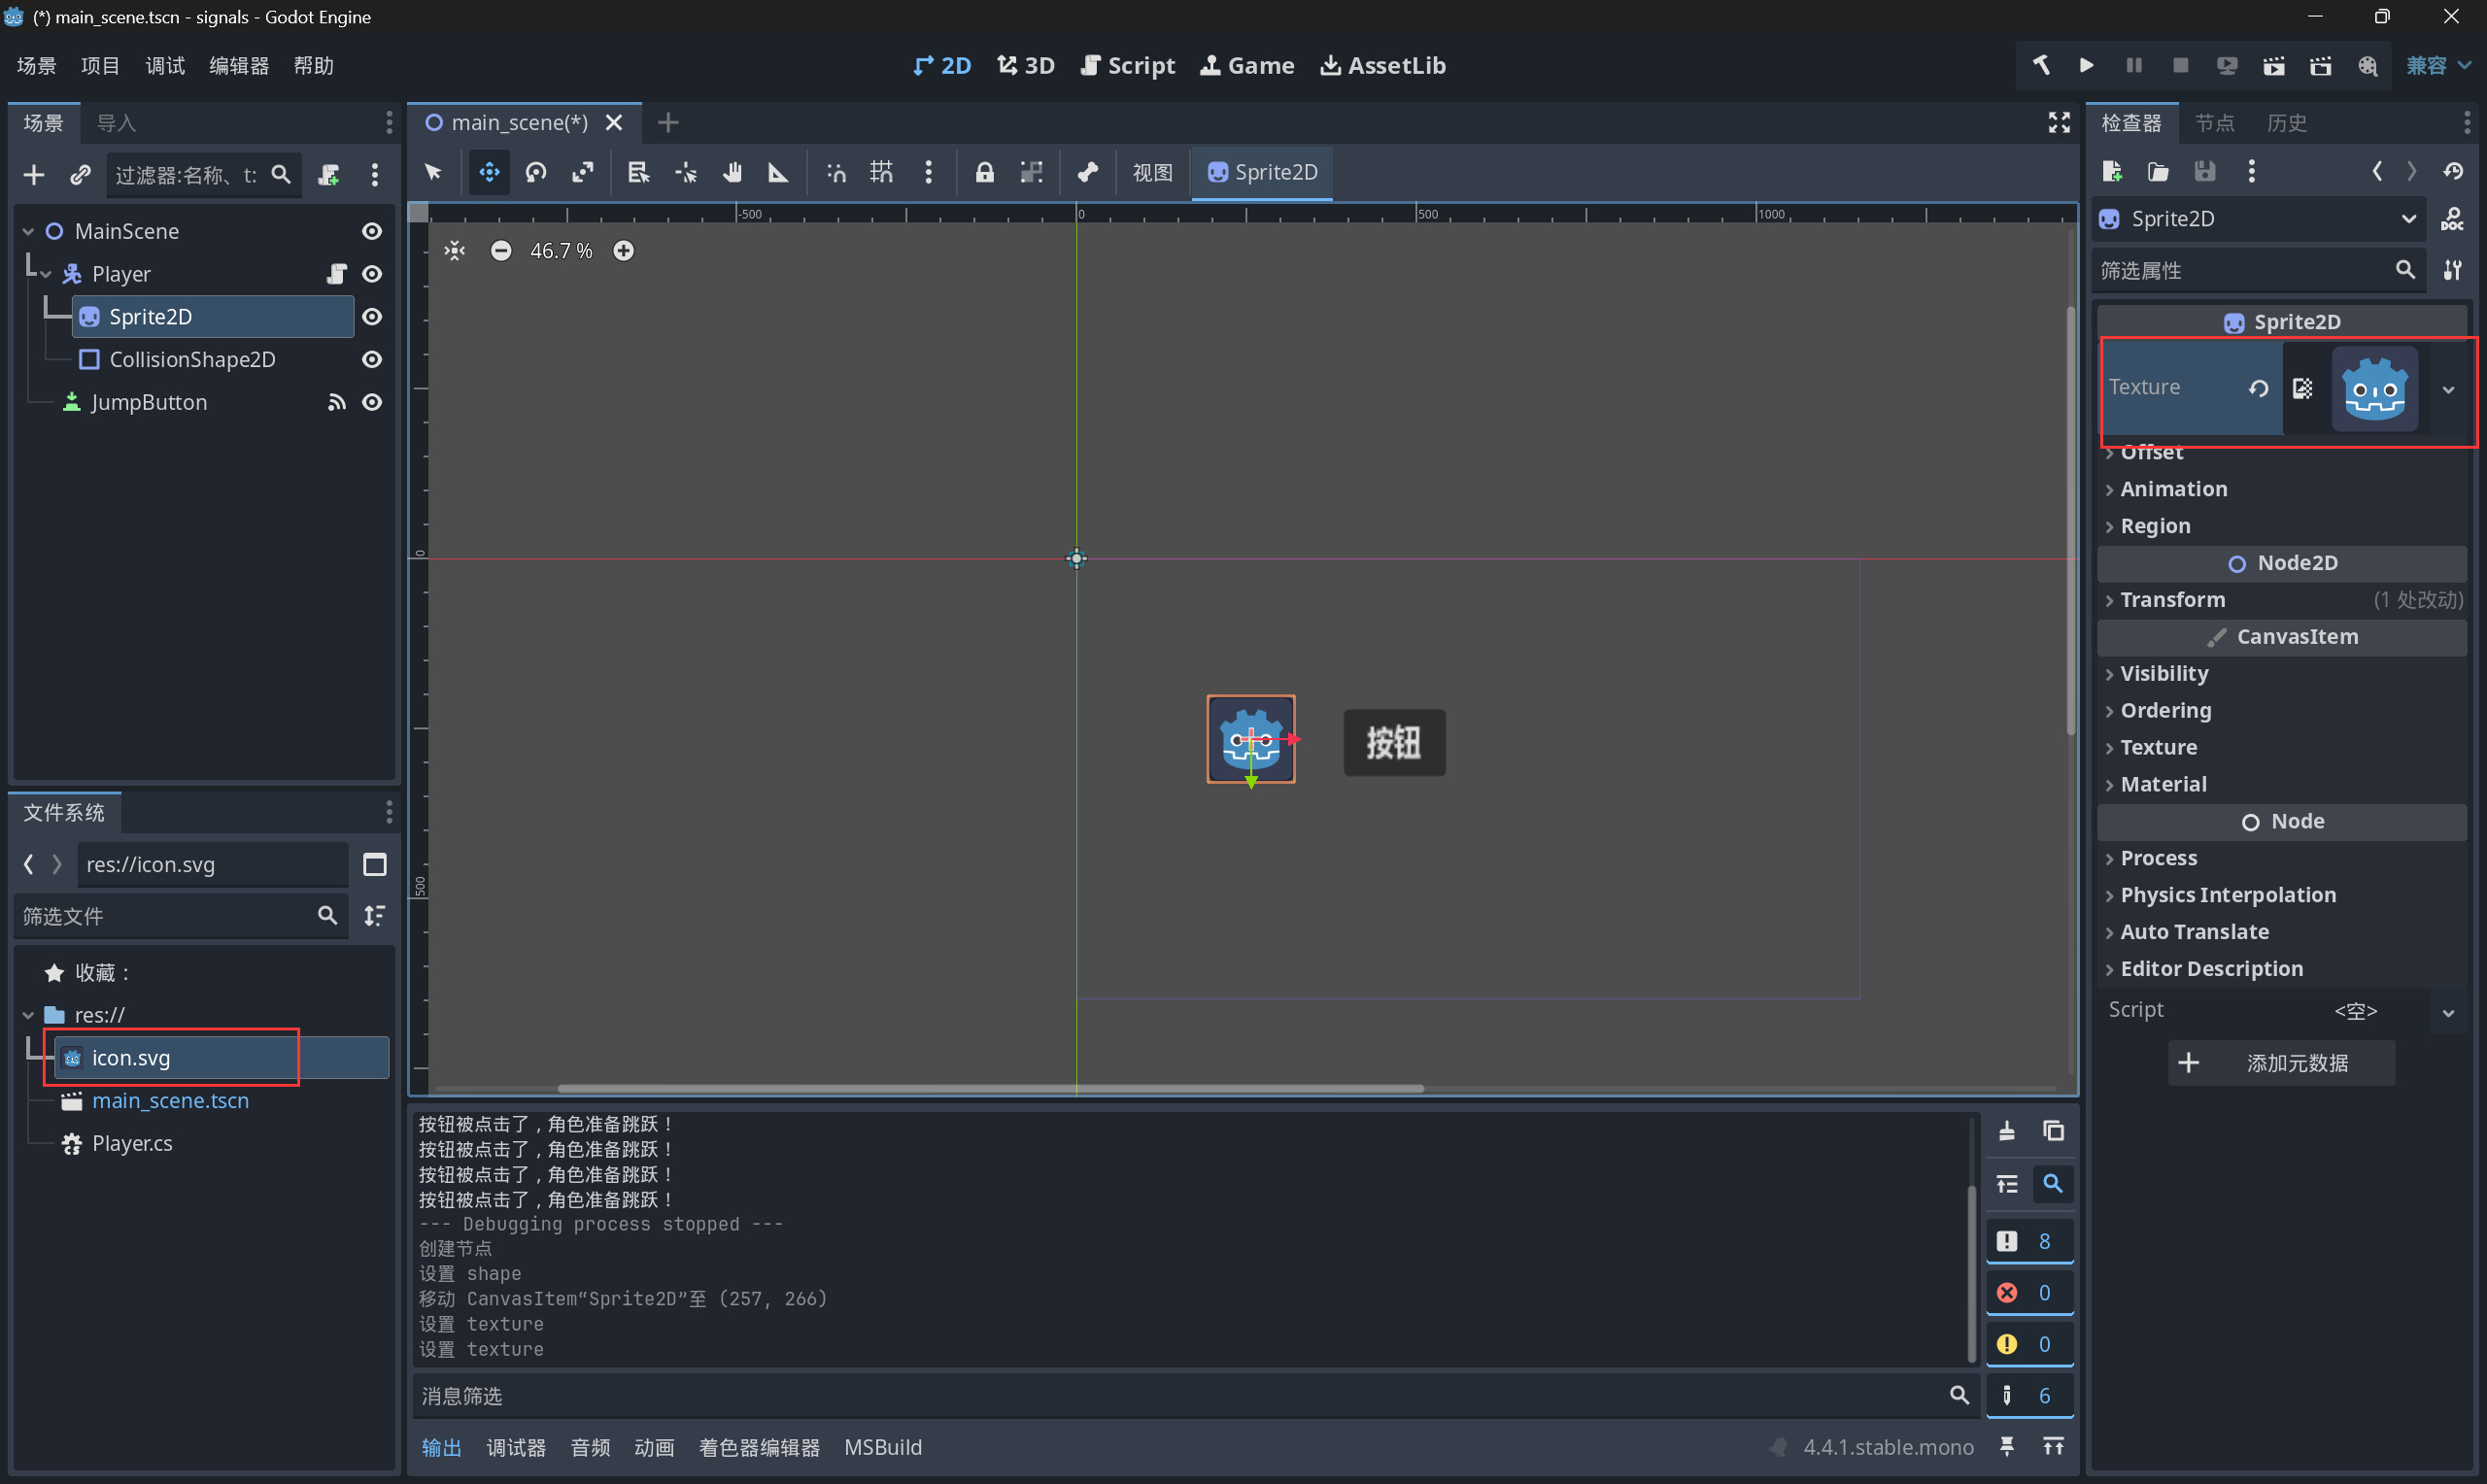Toggle grid snap in viewport toolbar
Viewport: 2487px width, 1484px height.
click(881, 173)
